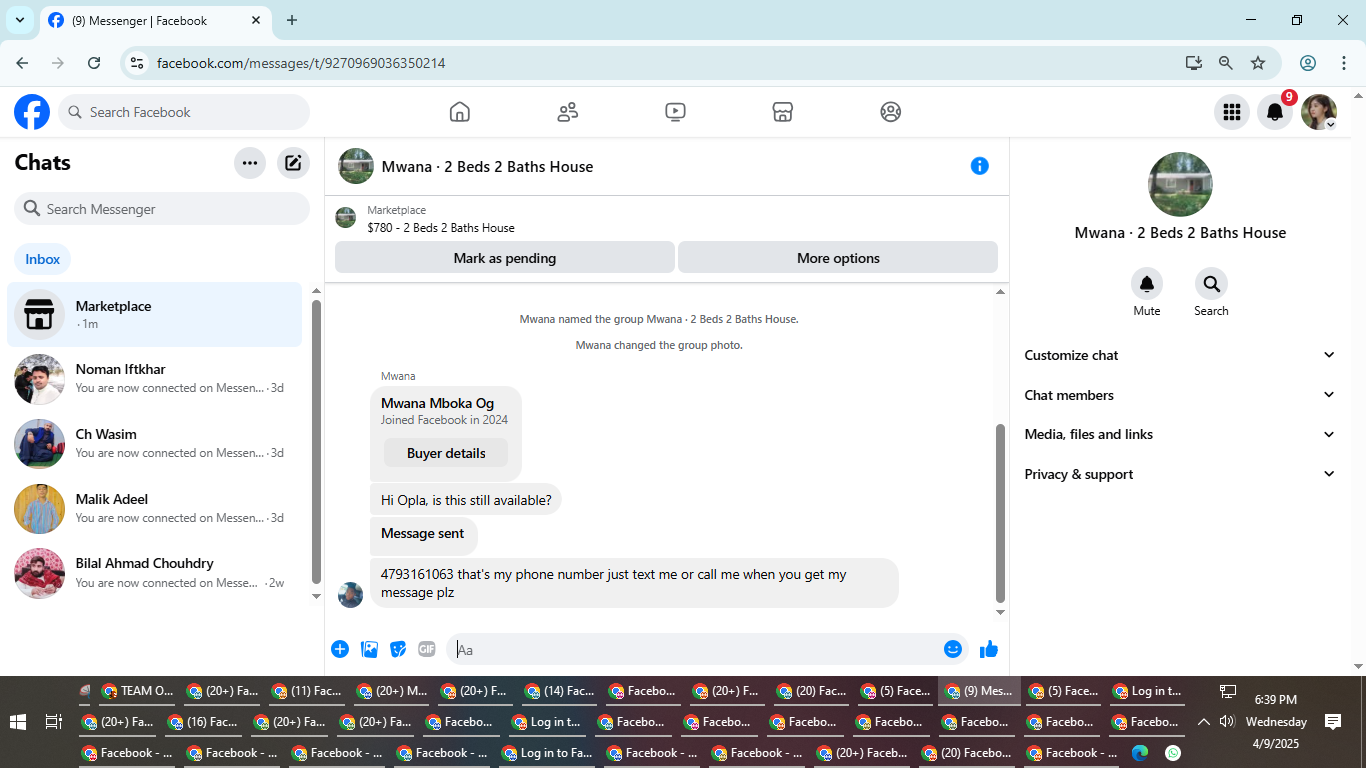View Buyer details

click(x=446, y=453)
